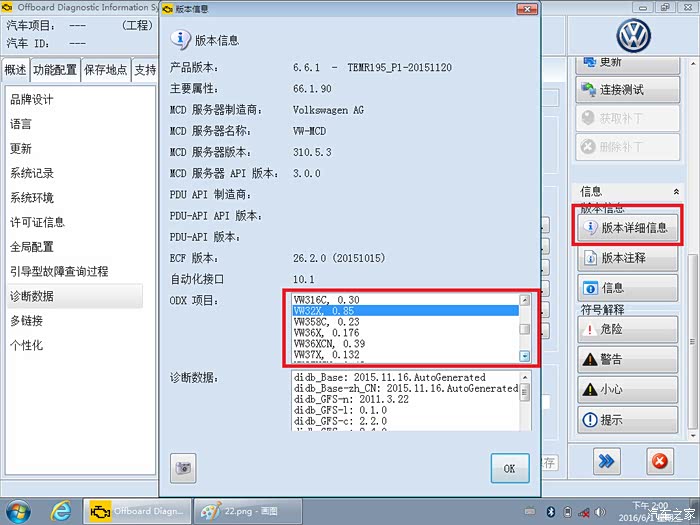This screenshot has width=700, height=525.
Task: Click the Volkswagen logo
Action: (x=633, y=36)
